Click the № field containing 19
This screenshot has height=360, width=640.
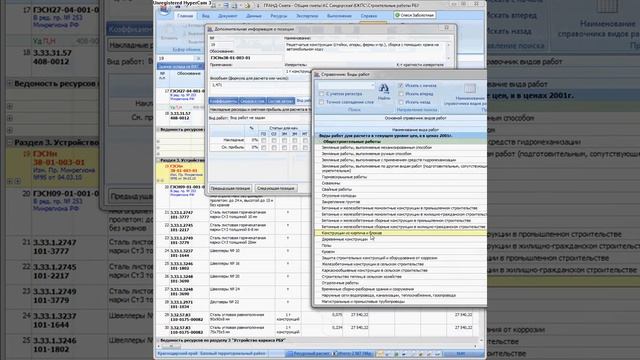click(x=221, y=44)
